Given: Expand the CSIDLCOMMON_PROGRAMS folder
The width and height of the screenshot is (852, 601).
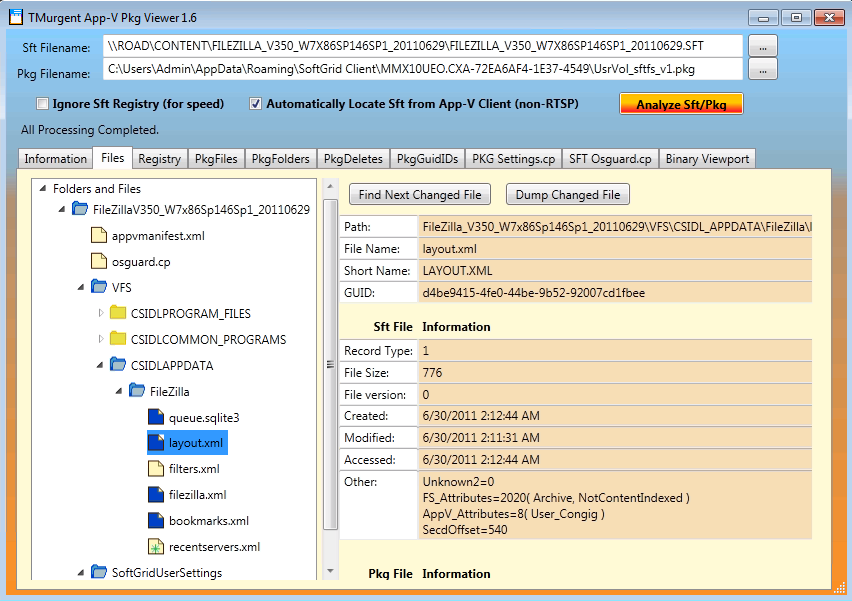Looking at the screenshot, I should 101,339.
